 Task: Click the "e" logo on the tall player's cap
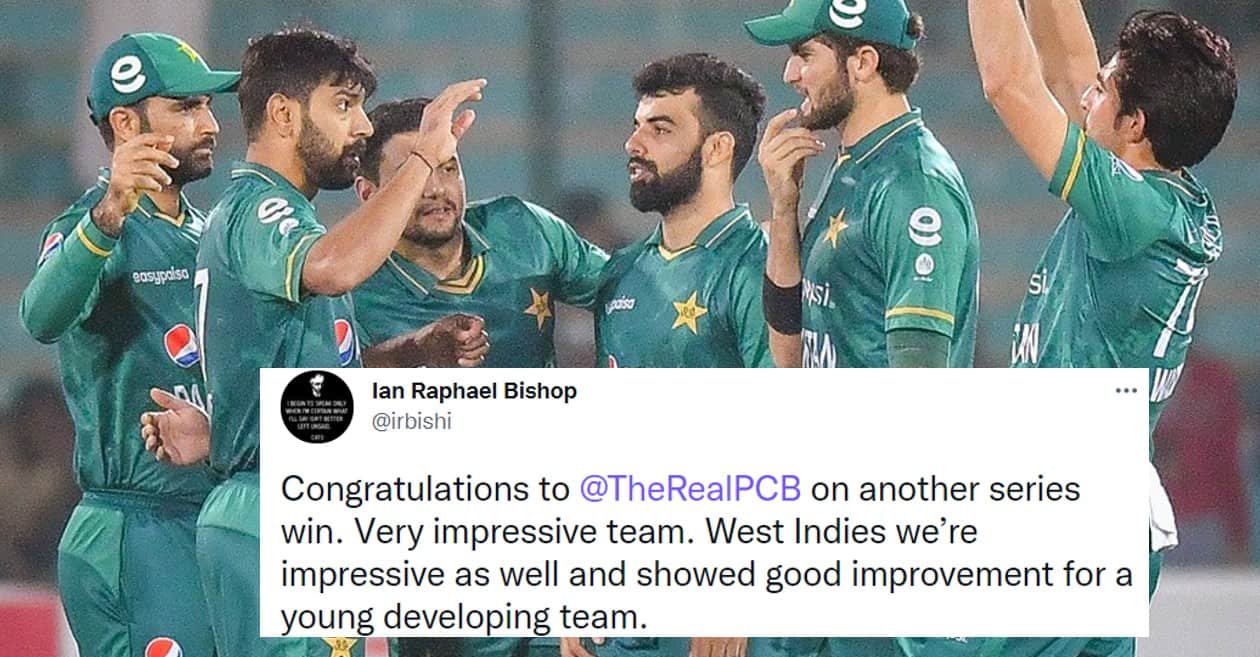[848, 13]
